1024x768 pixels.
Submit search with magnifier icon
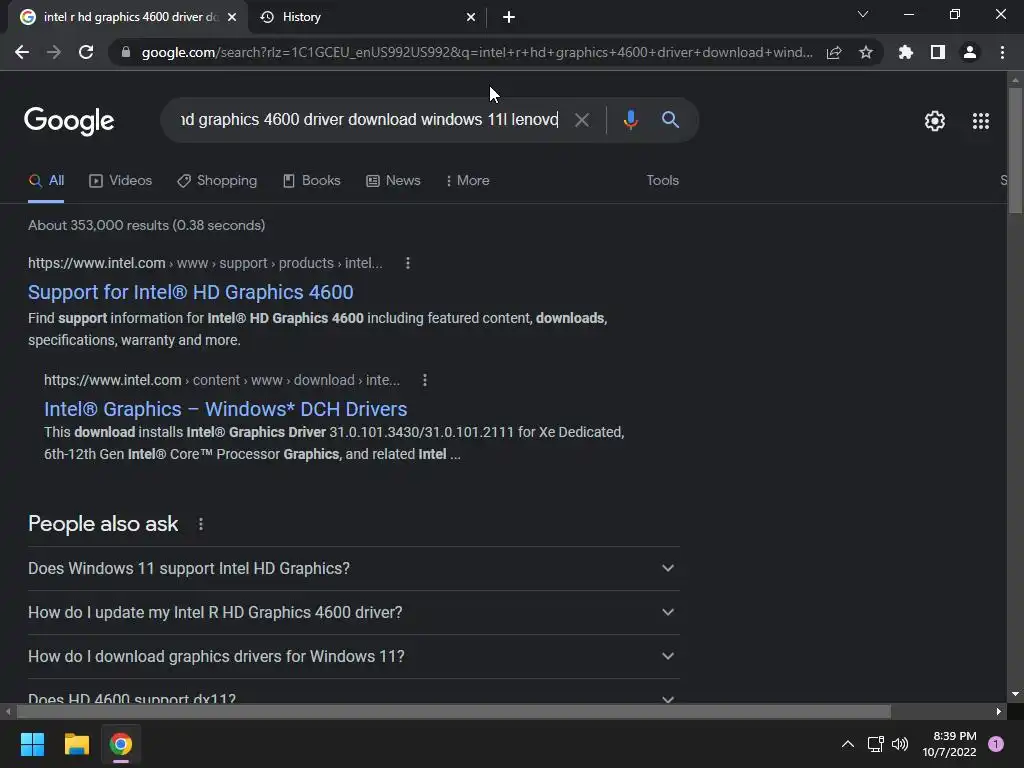[x=671, y=120]
